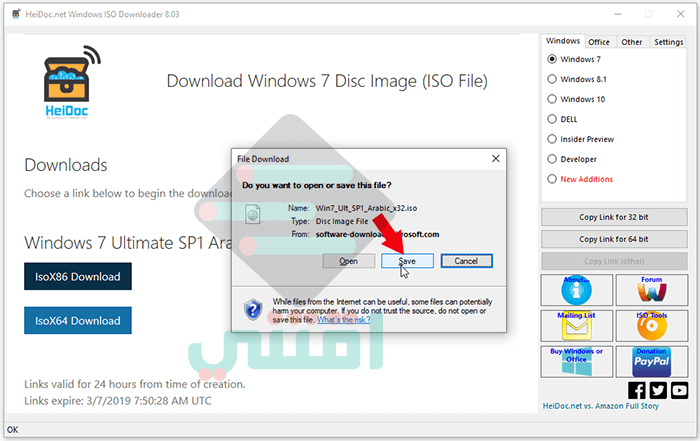Close the File Download dialog
This screenshot has height=441, width=700.
pos(496,158)
